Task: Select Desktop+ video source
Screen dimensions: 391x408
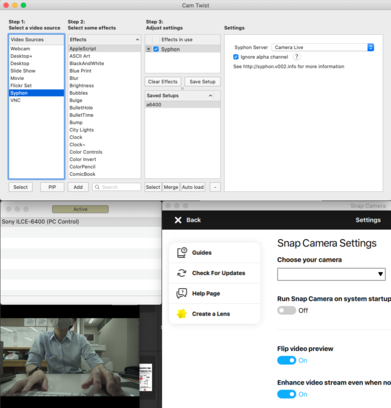Action: [36, 56]
